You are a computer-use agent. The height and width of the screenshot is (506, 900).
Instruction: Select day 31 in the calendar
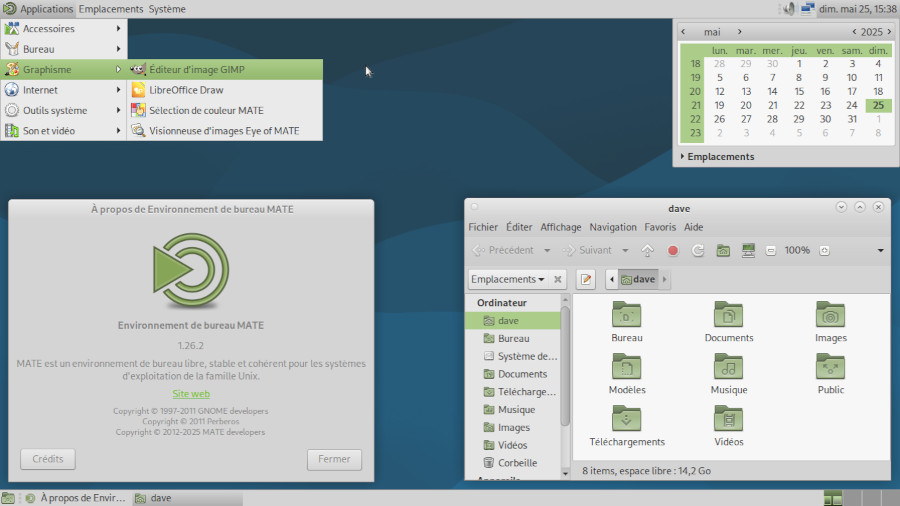(852, 119)
